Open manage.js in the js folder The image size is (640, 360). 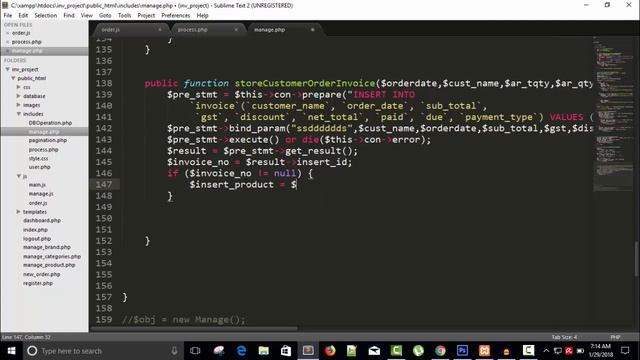click(x=41, y=193)
